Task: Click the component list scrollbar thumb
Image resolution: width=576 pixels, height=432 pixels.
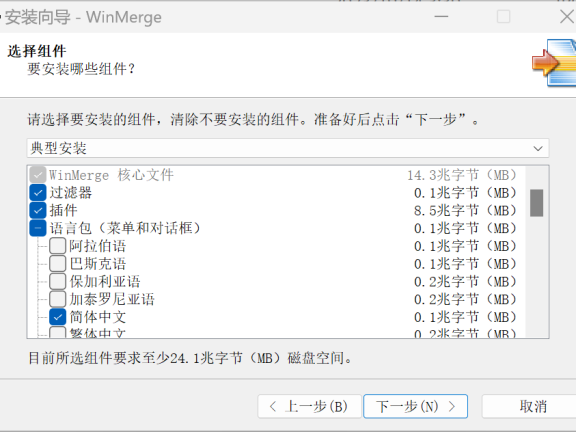Action: (536, 203)
